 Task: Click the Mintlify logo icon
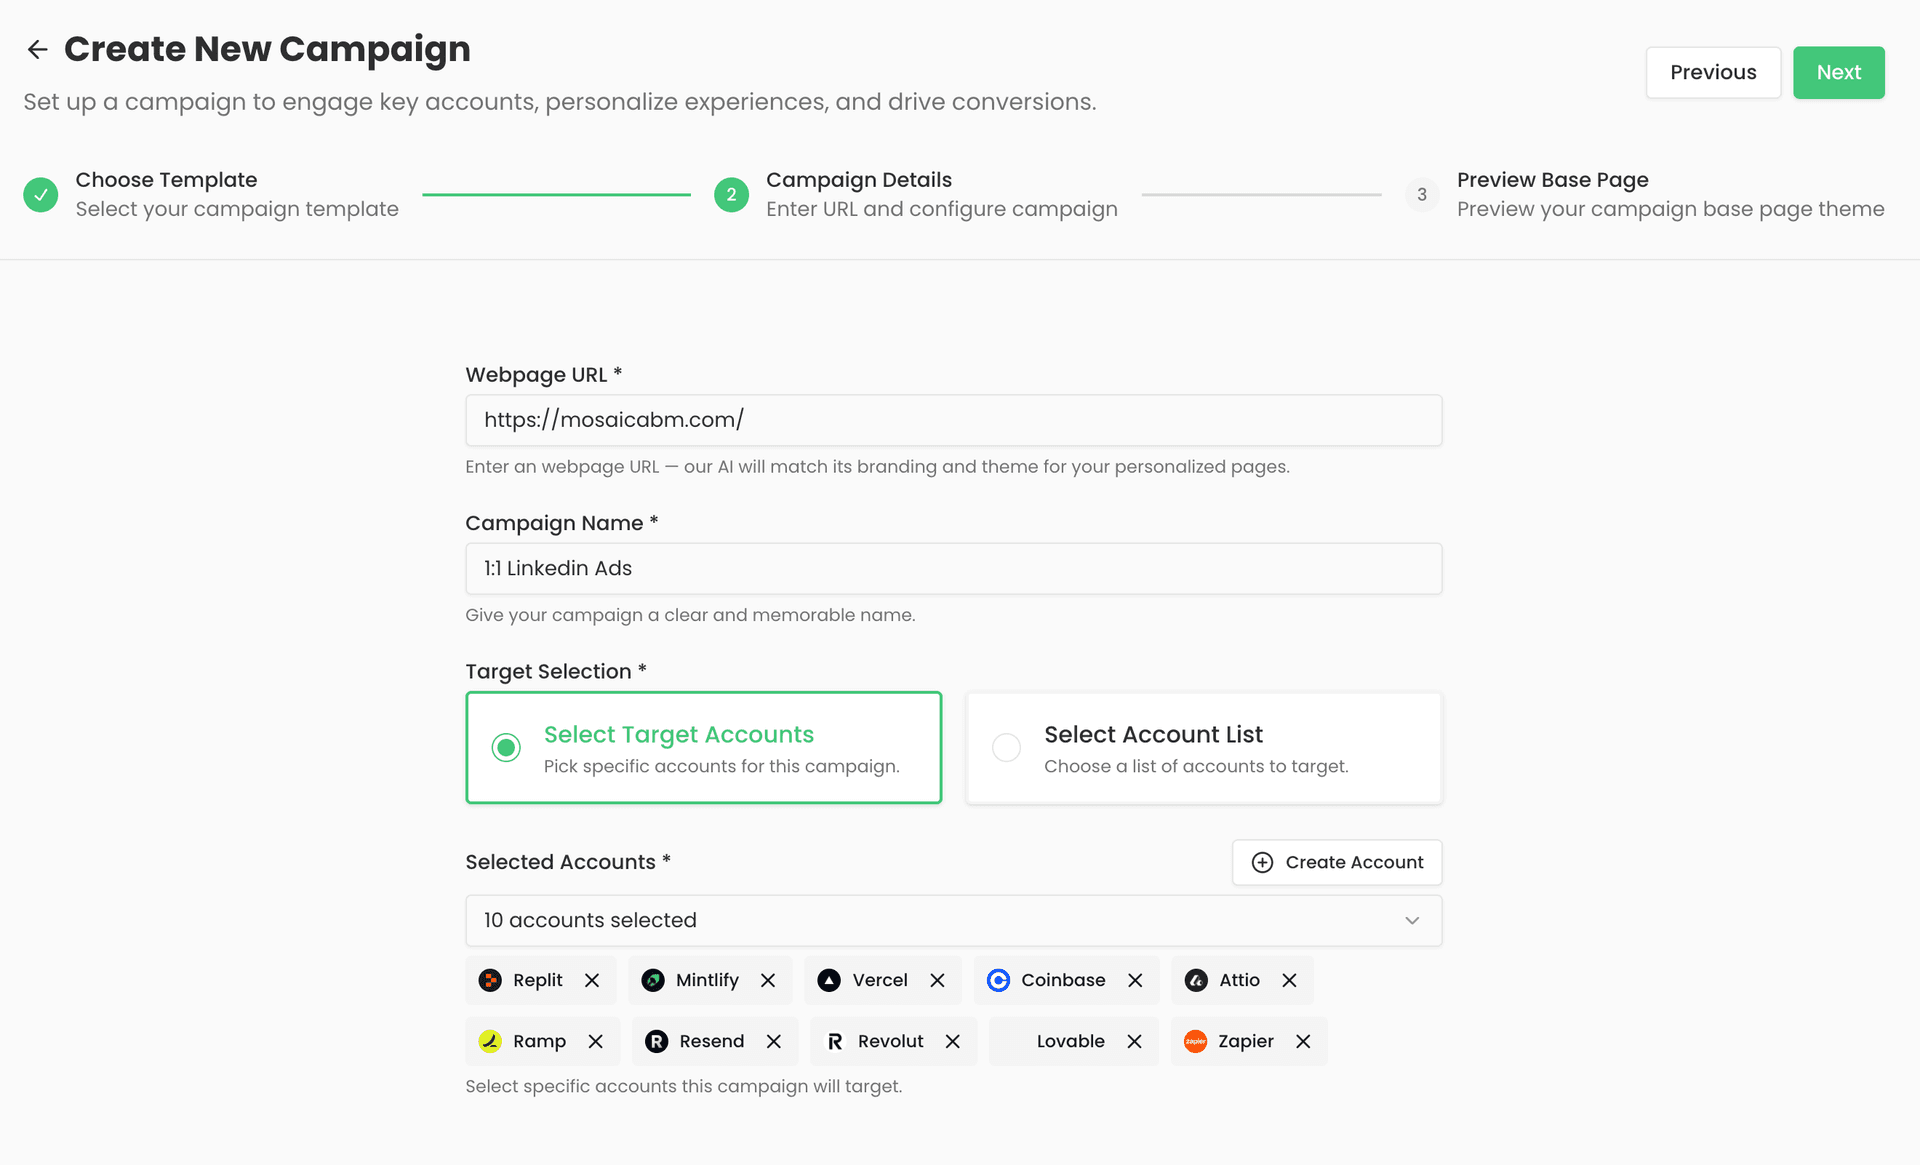coord(653,980)
